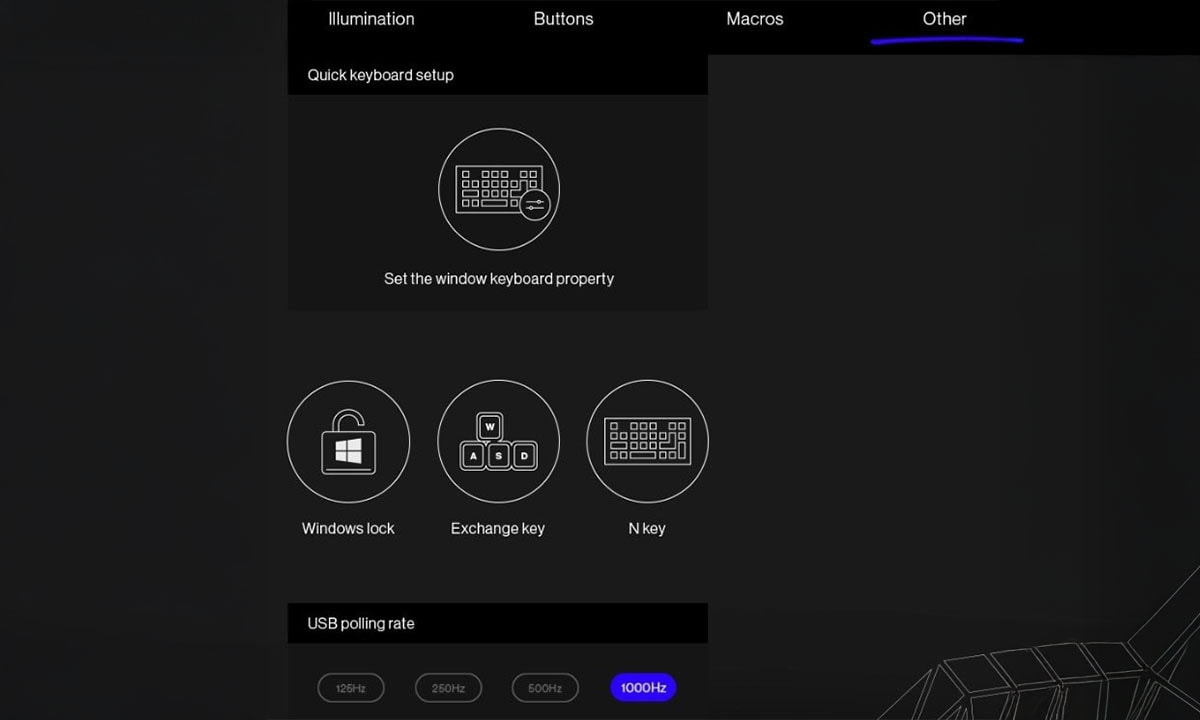Open the window keyboard property setup icon

coord(498,190)
